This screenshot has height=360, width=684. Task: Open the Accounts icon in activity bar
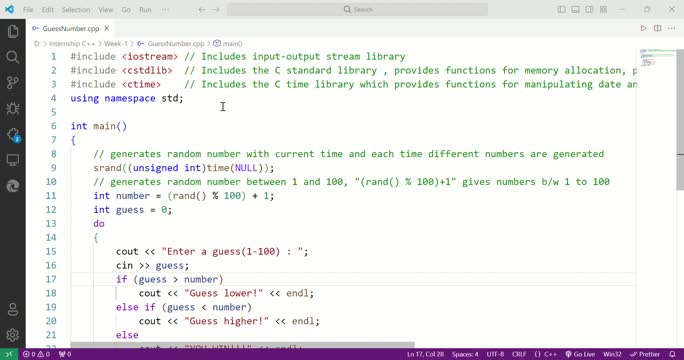coord(13,309)
